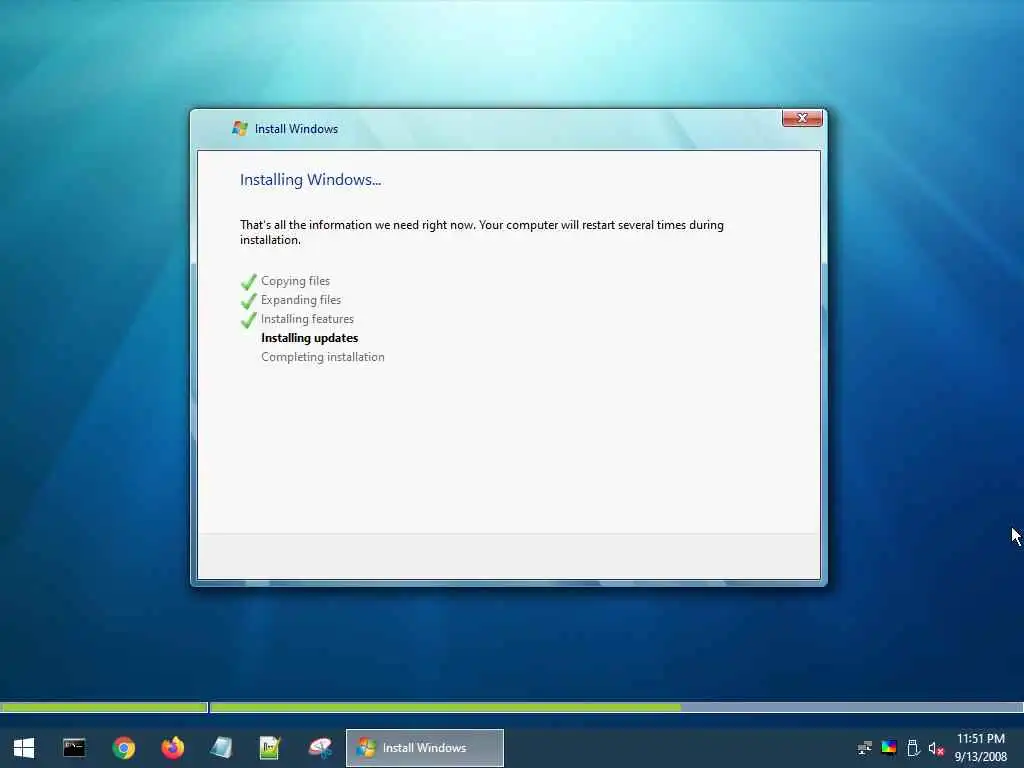The image size is (1024, 768).
Task: Click the short left green progress bar
Action: pyautogui.click(x=104, y=707)
